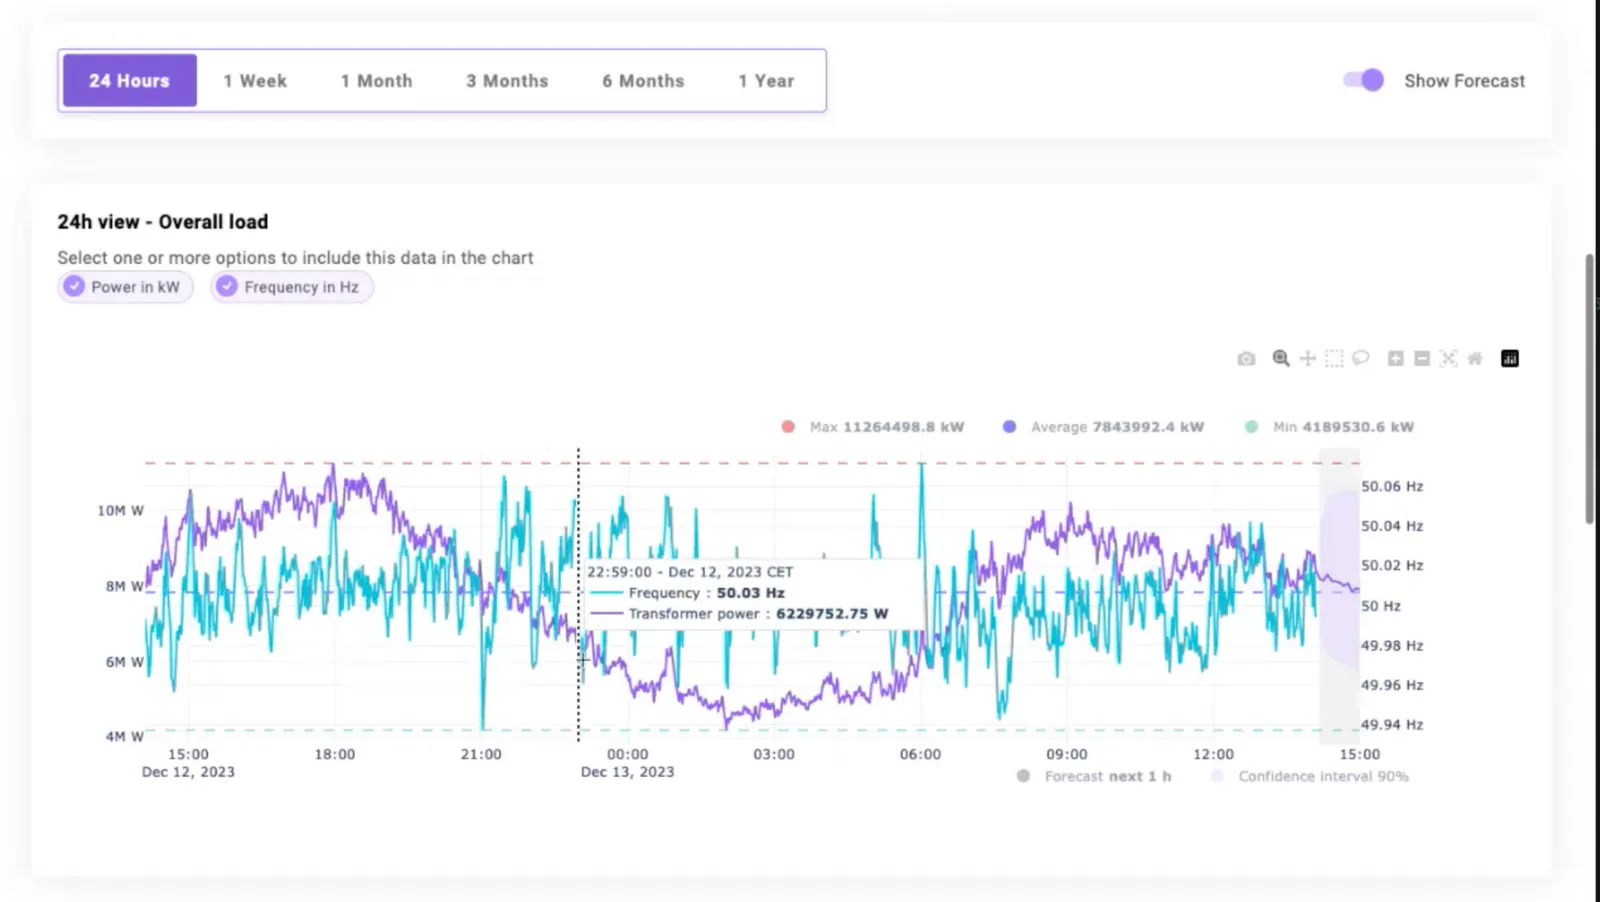Select the Zoom magnifier tool

tap(1280, 358)
